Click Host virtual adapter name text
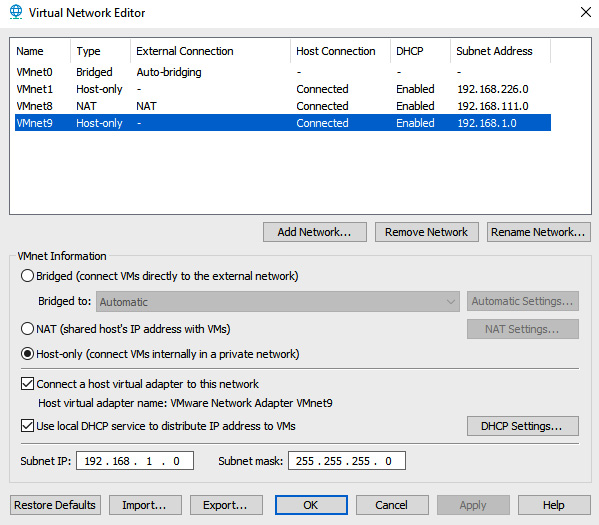The height and width of the screenshot is (525, 599). 185,403
